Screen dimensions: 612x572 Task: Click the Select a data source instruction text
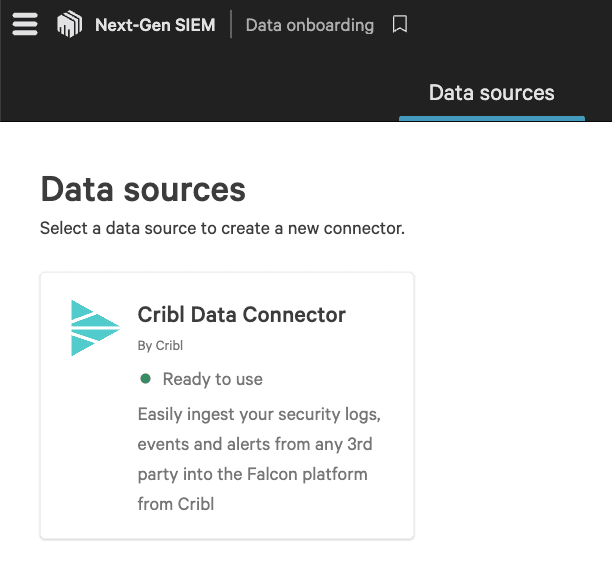coord(221,228)
